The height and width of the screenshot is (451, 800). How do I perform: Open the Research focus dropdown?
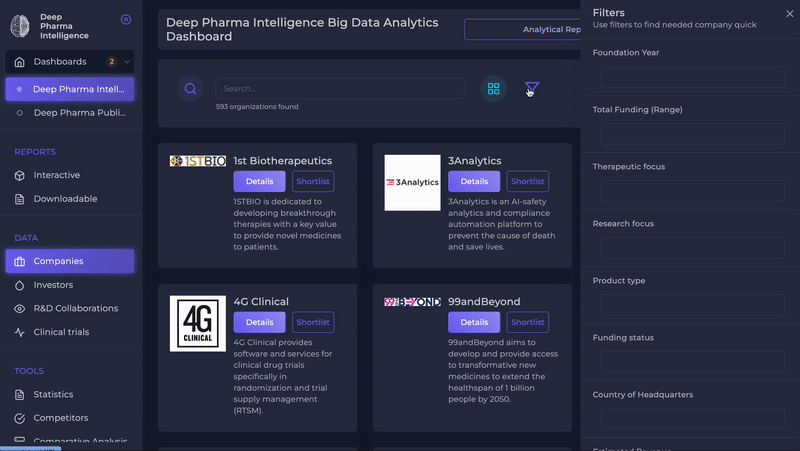click(x=692, y=248)
